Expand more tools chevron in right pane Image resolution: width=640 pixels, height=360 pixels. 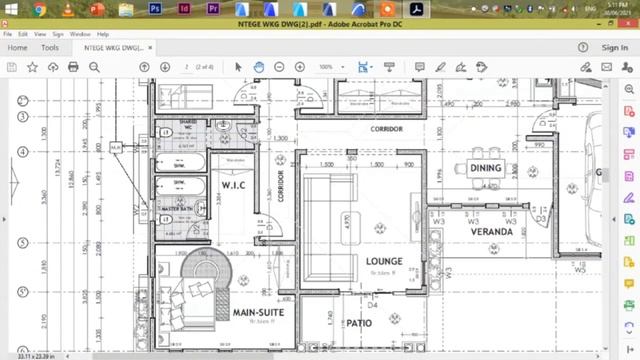click(x=629, y=332)
